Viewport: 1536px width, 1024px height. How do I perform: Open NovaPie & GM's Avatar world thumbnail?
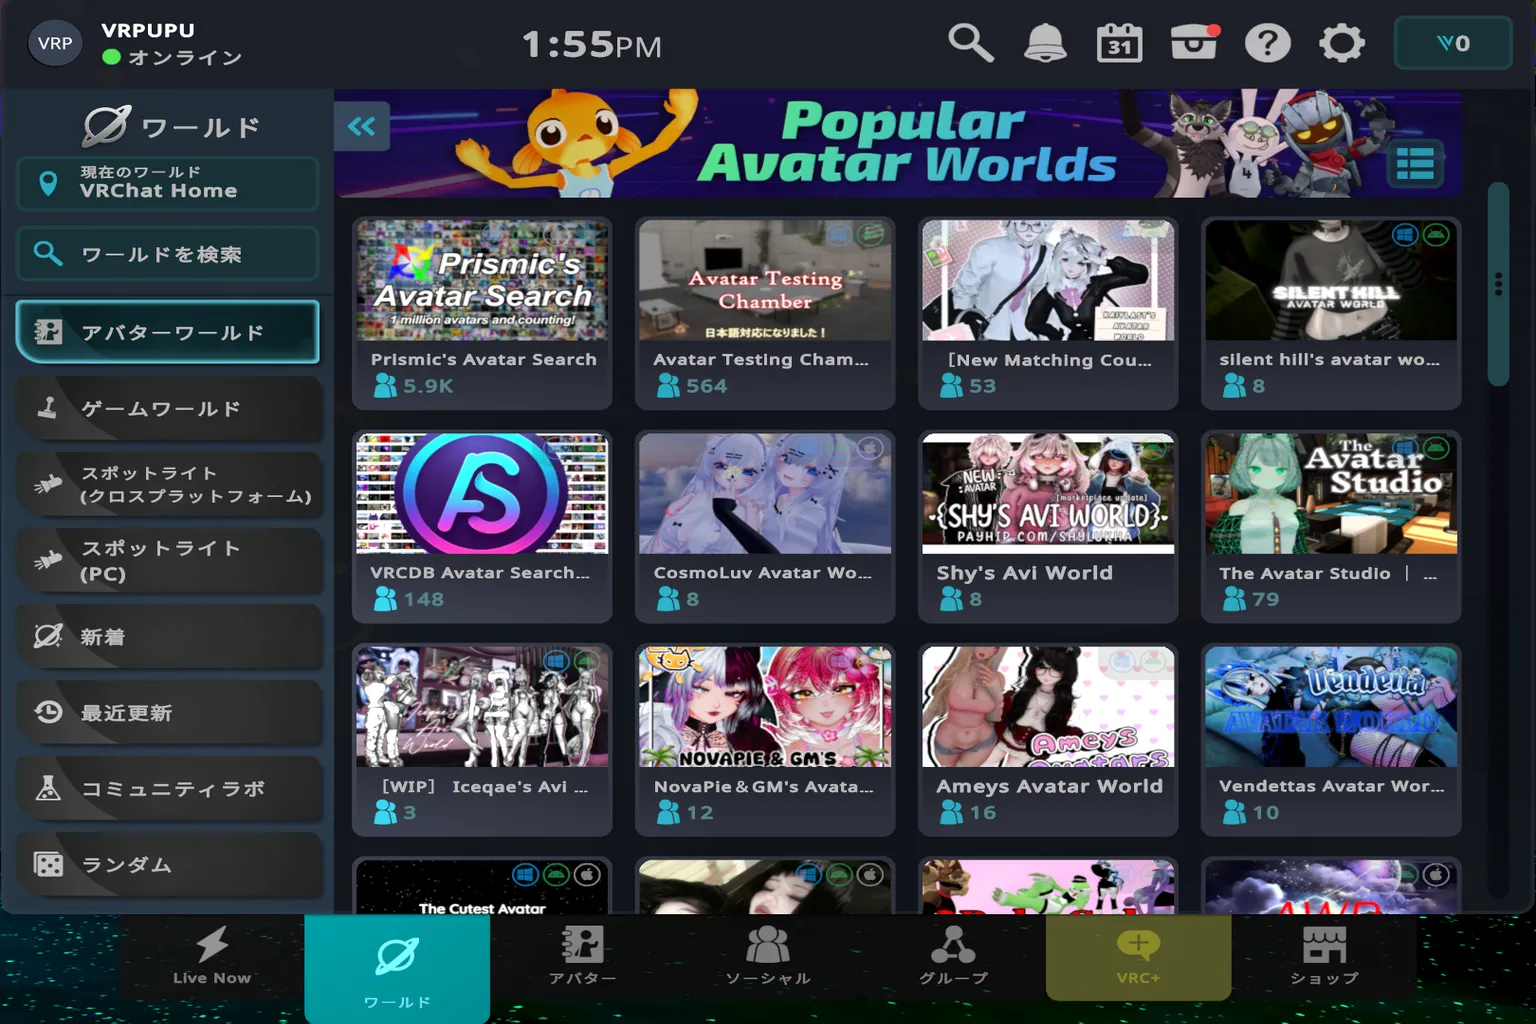[x=765, y=707]
